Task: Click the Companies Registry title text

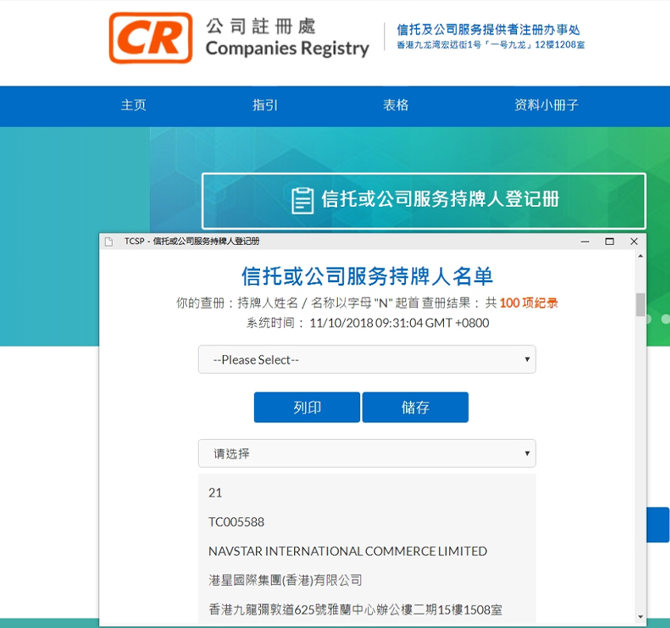Action: [286, 48]
